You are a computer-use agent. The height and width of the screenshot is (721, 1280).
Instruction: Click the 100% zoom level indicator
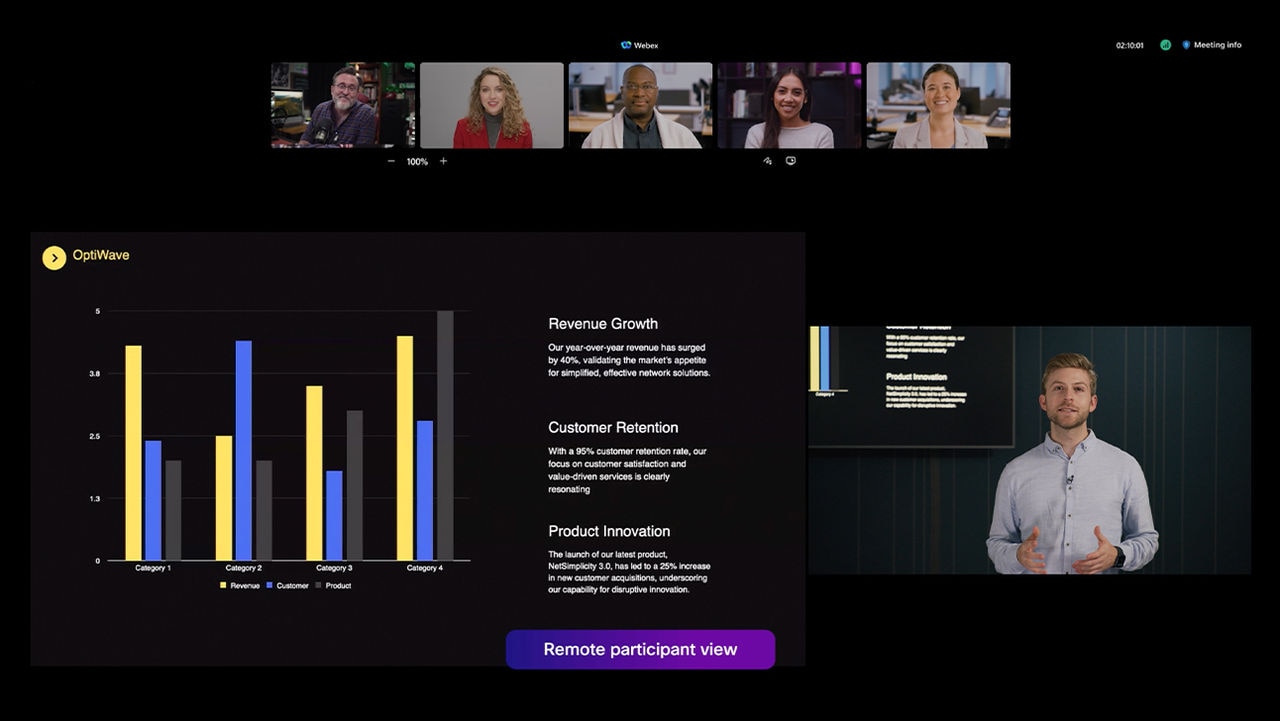click(417, 161)
